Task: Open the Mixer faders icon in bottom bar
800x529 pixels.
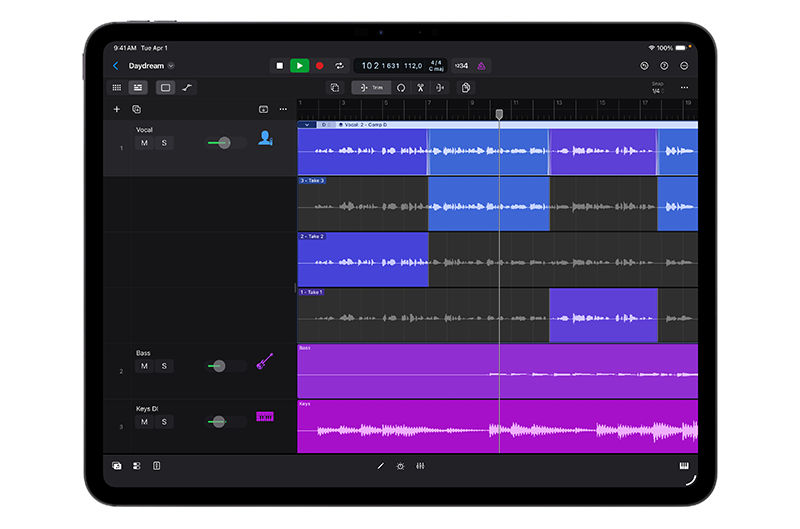Action: tap(420, 466)
